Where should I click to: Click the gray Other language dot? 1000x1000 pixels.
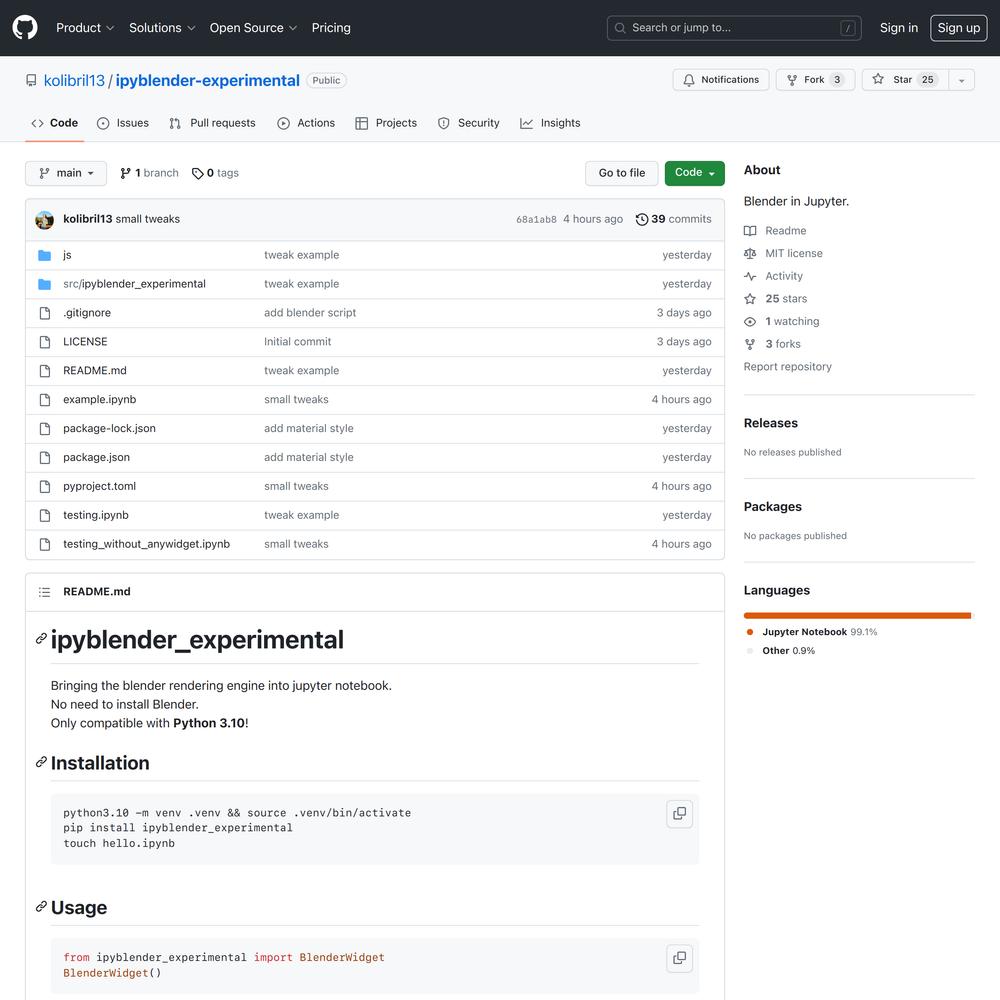point(750,651)
